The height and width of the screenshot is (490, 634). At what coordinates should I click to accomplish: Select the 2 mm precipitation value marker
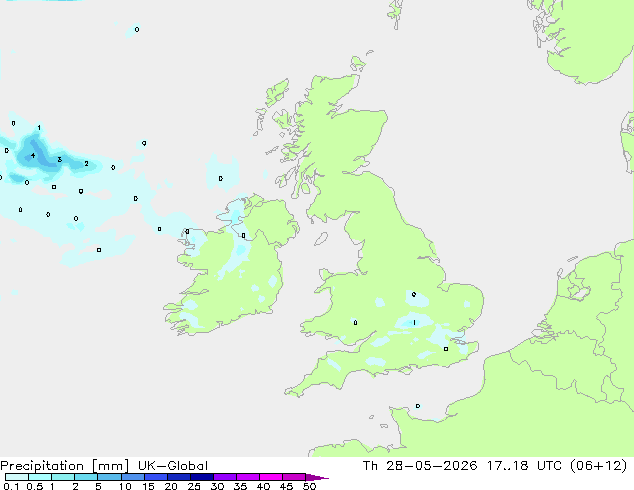click(86, 163)
